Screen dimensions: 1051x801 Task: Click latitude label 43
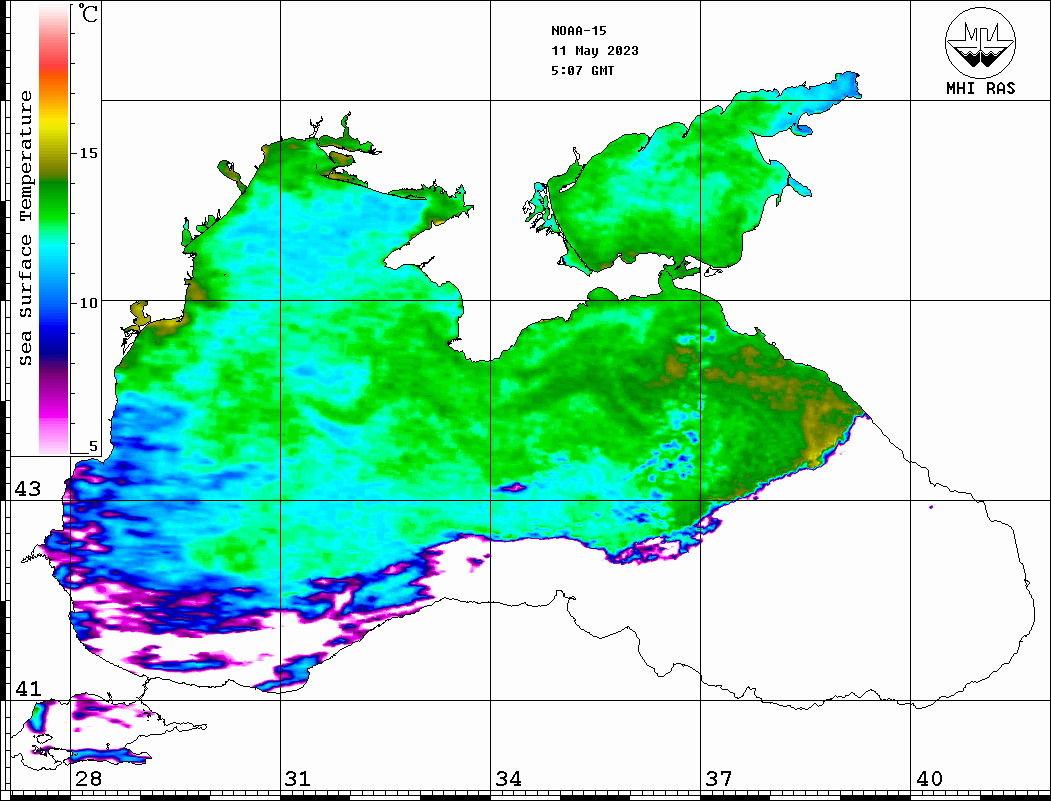(x=28, y=489)
